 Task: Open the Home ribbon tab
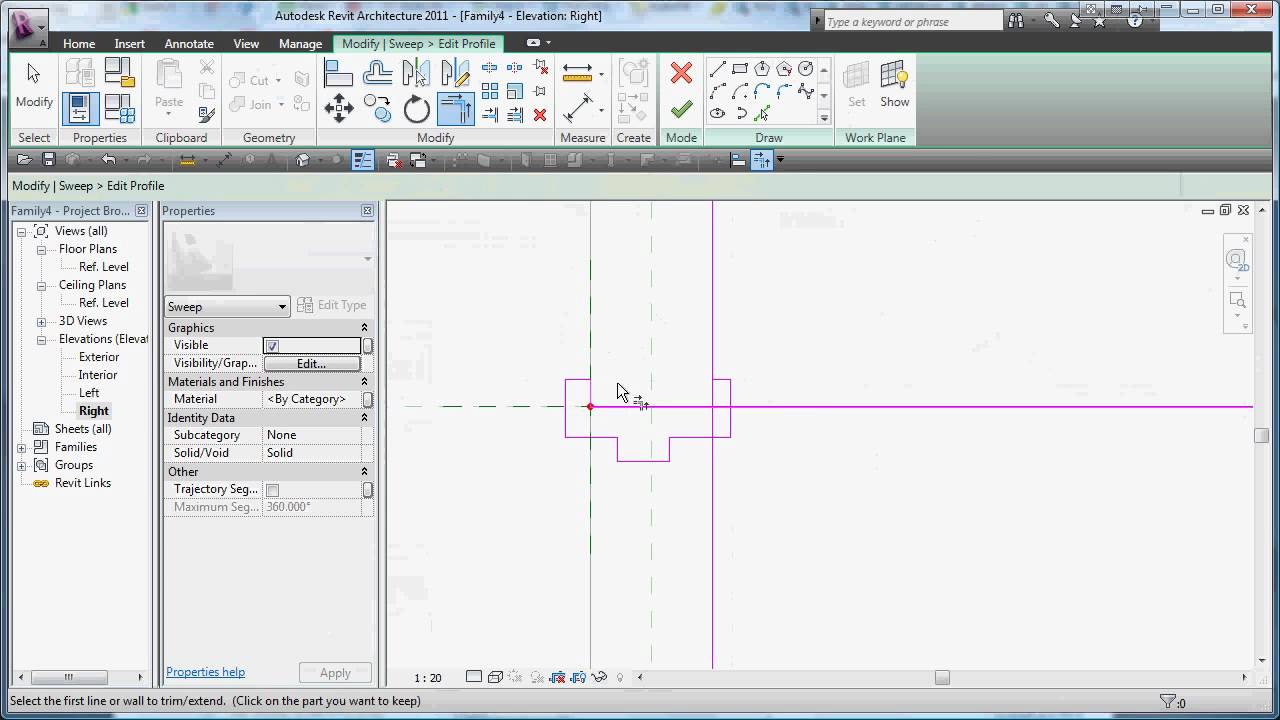coord(79,44)
